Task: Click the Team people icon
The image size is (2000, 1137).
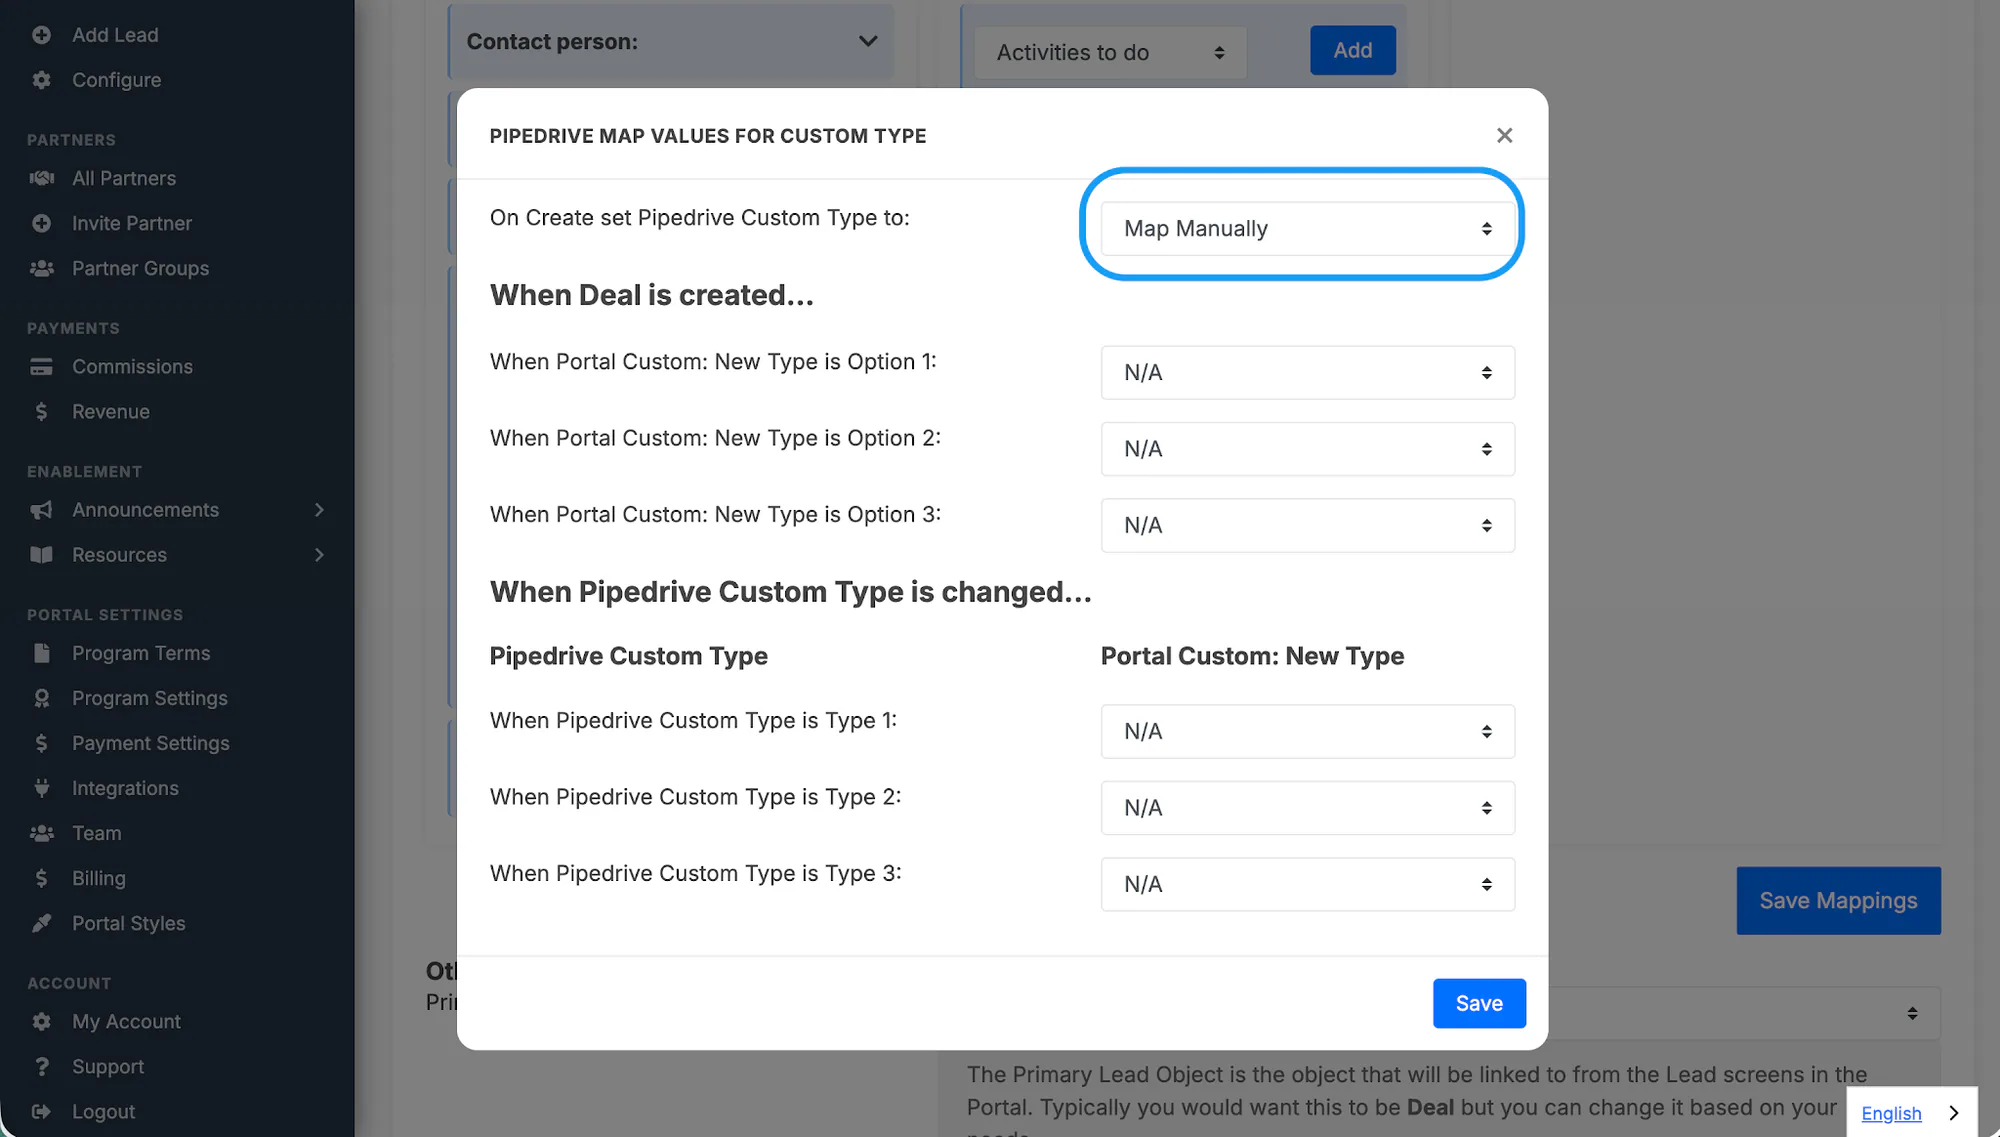Action: coord(41,833)
